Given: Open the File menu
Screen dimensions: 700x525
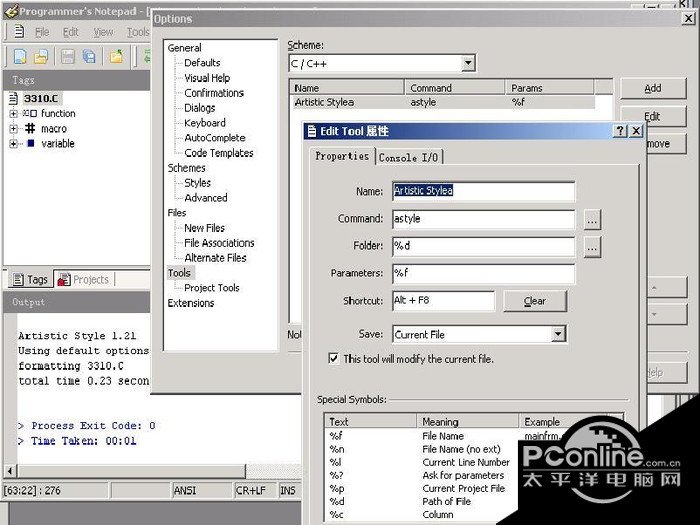Looking at the screenshot, I should point(42,32).
